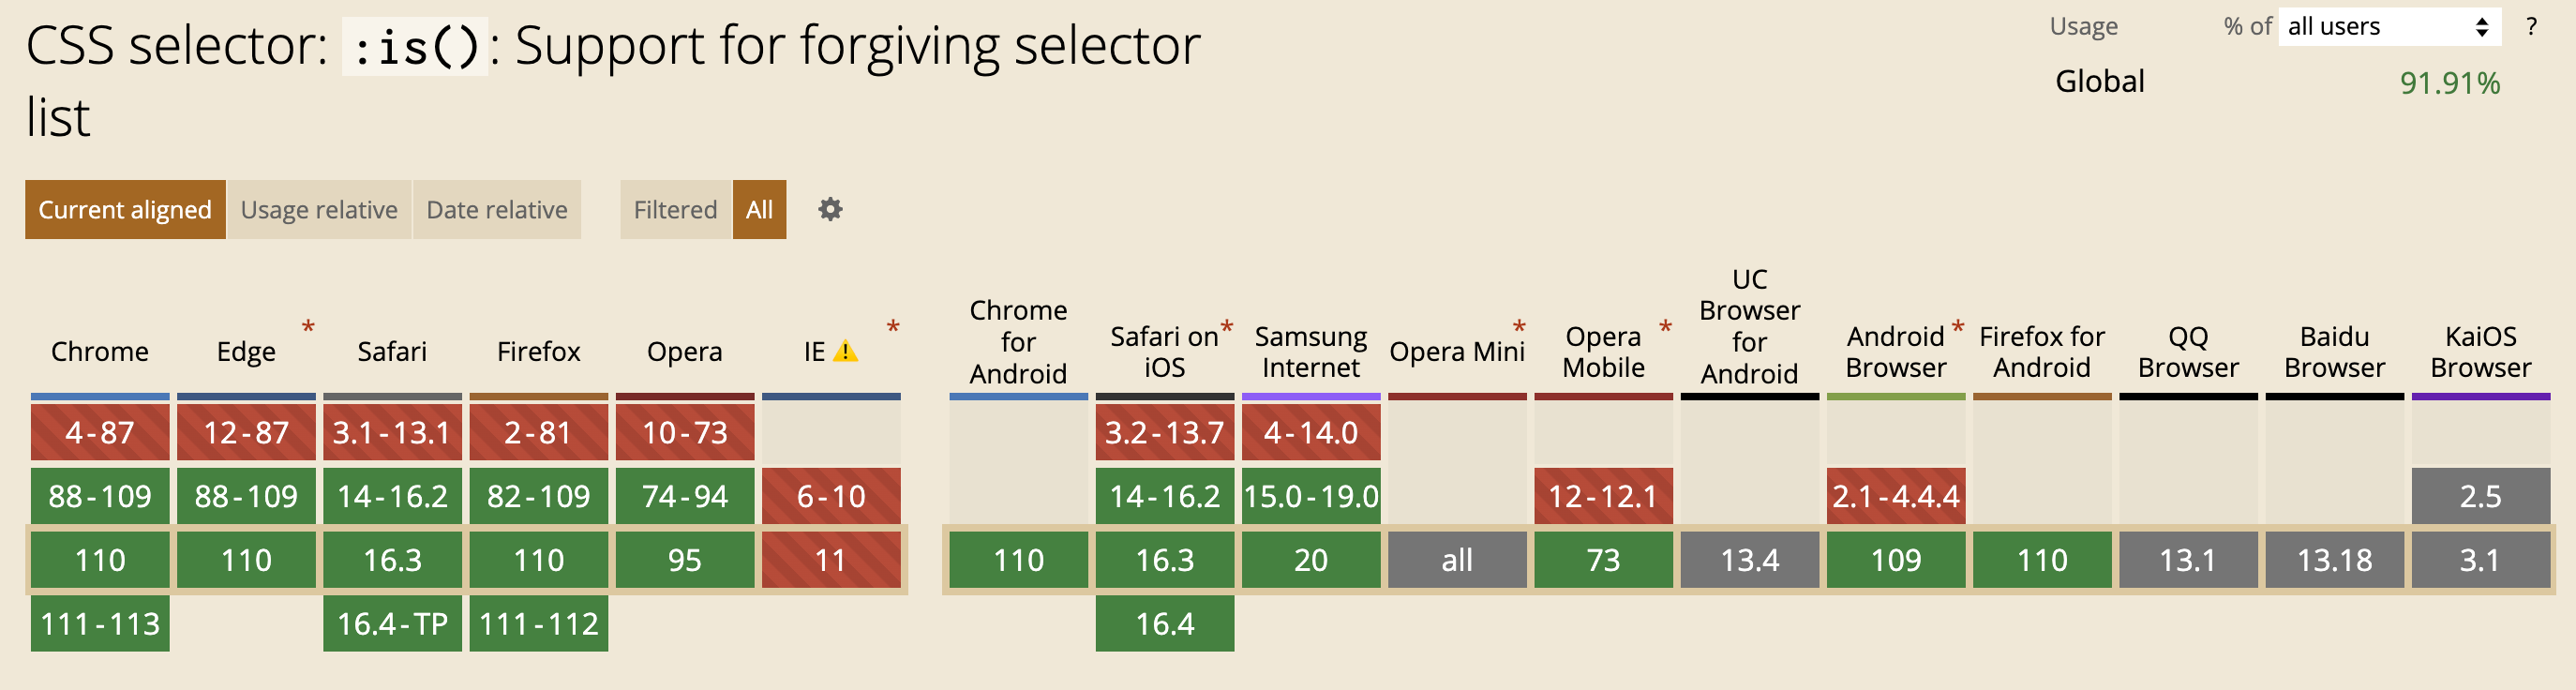The image size is (2576, 690).
Task: Toggle the Filtered browsers view
Action: [x=675, y=210]
